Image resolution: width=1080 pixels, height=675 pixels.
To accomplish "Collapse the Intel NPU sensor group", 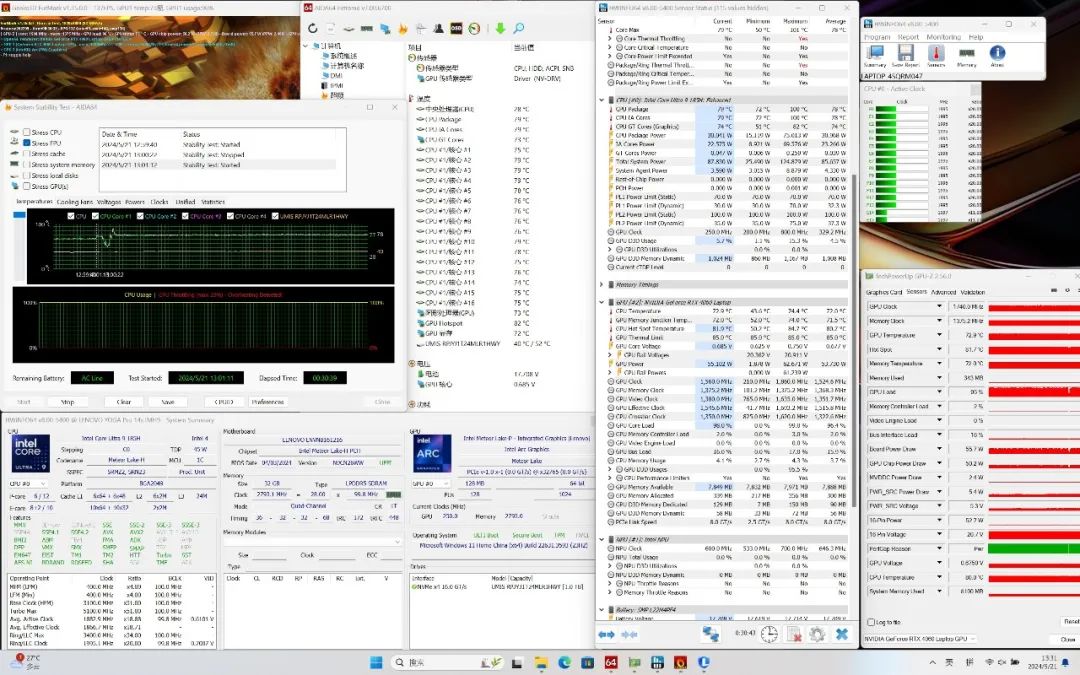I will [x=603, y=539].
